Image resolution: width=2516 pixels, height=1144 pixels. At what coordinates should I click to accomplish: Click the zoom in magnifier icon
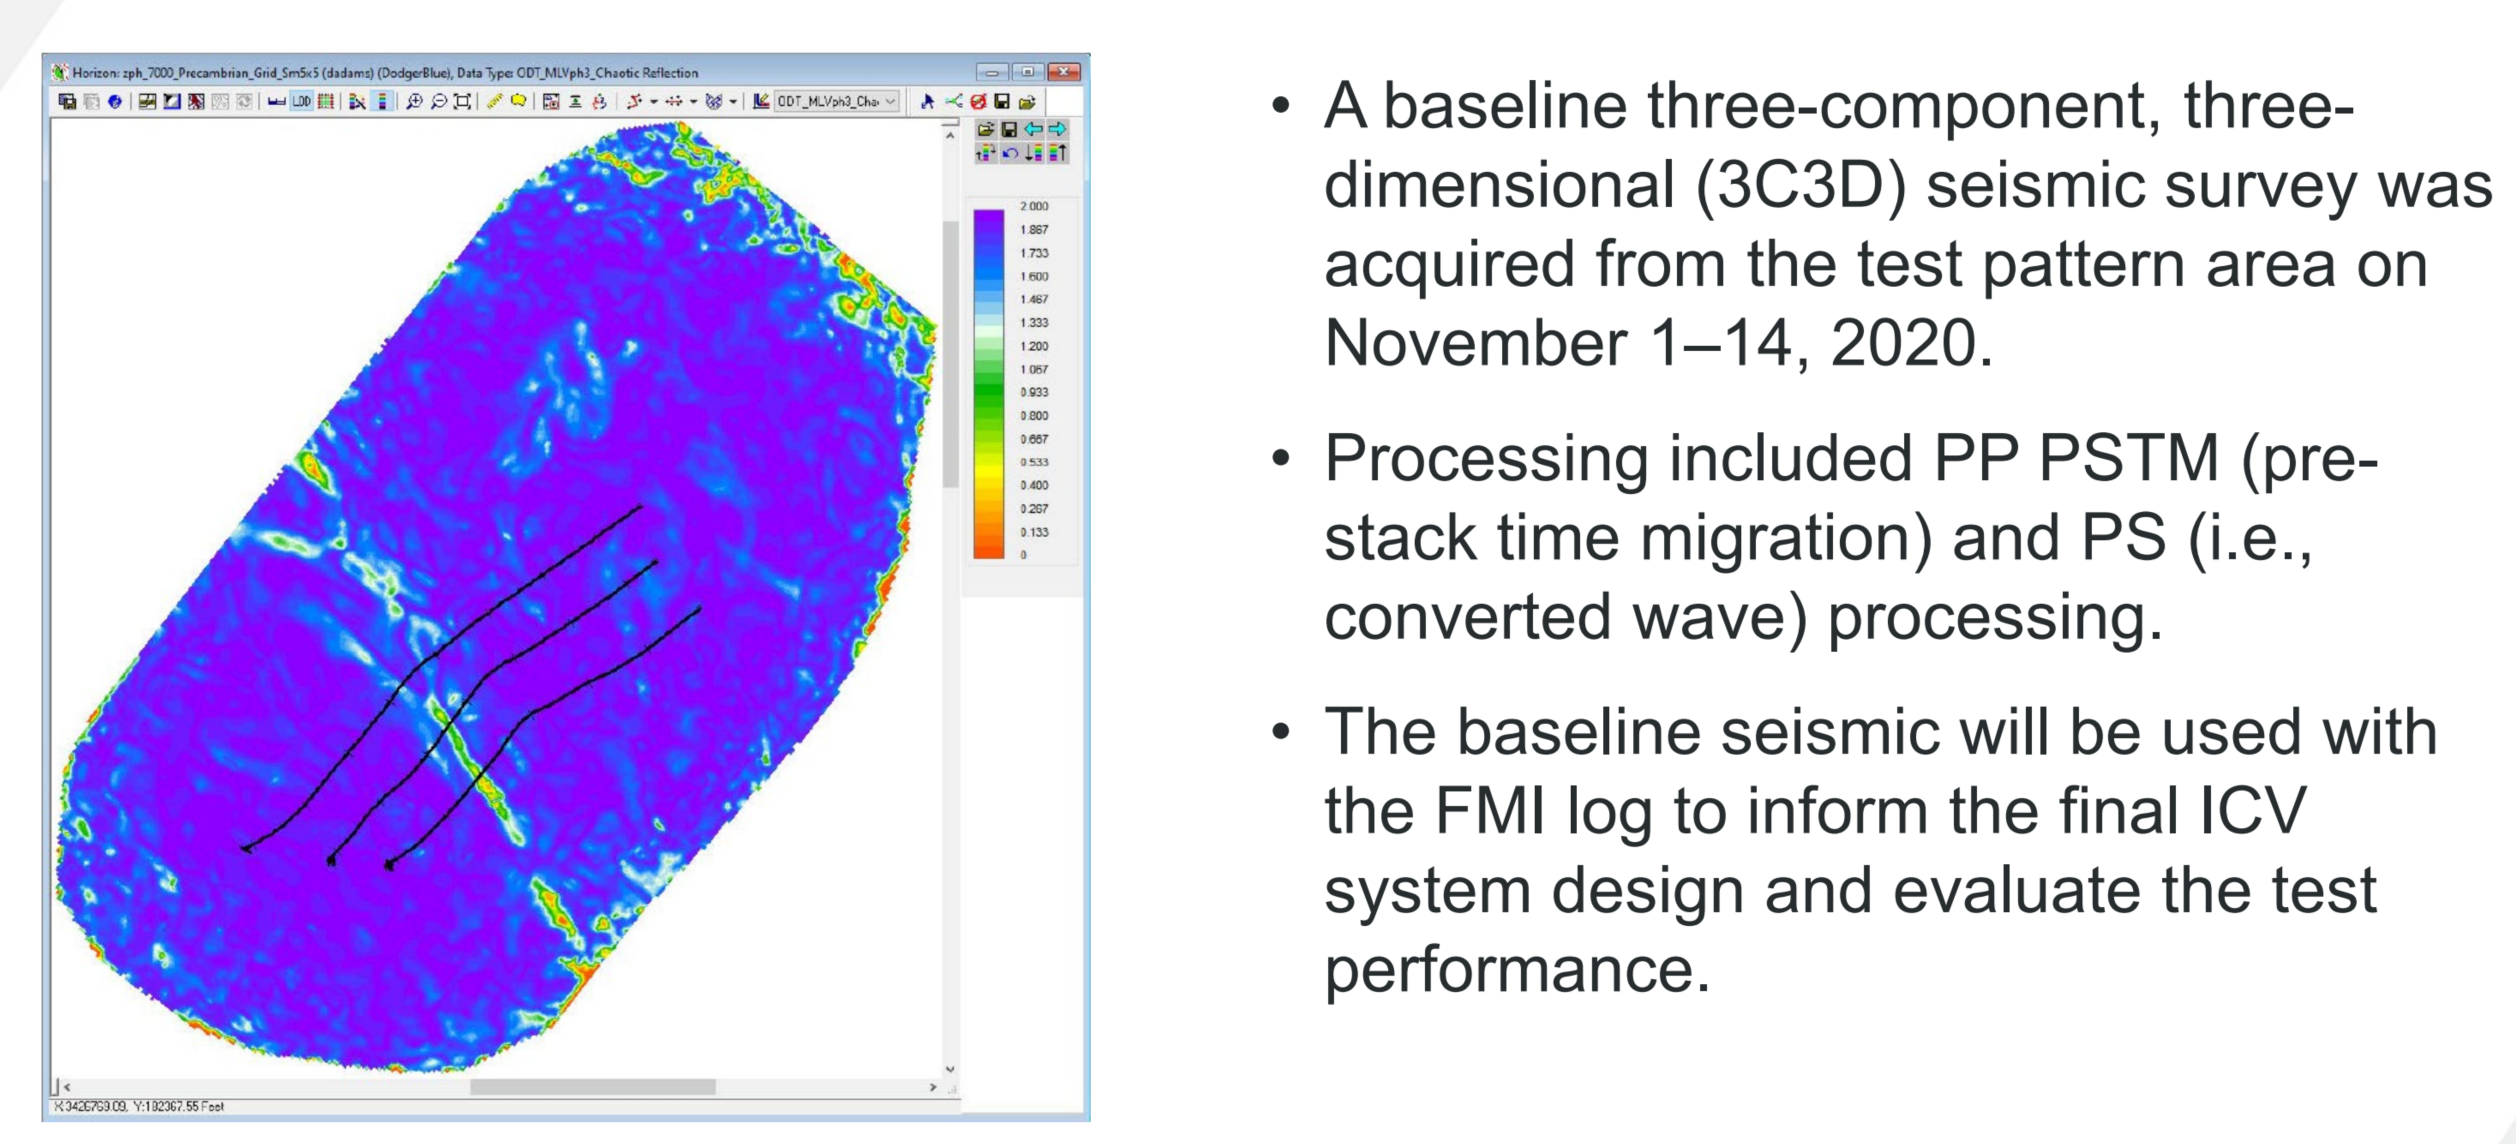(x=414, y=101)
